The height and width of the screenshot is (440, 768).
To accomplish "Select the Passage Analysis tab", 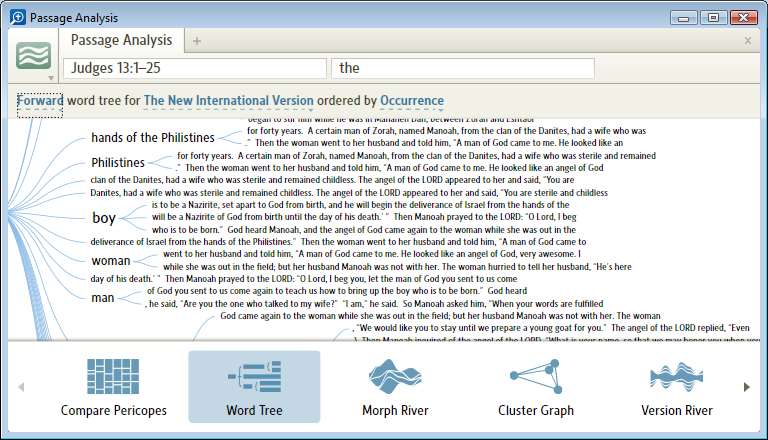I will click(121, 40).
